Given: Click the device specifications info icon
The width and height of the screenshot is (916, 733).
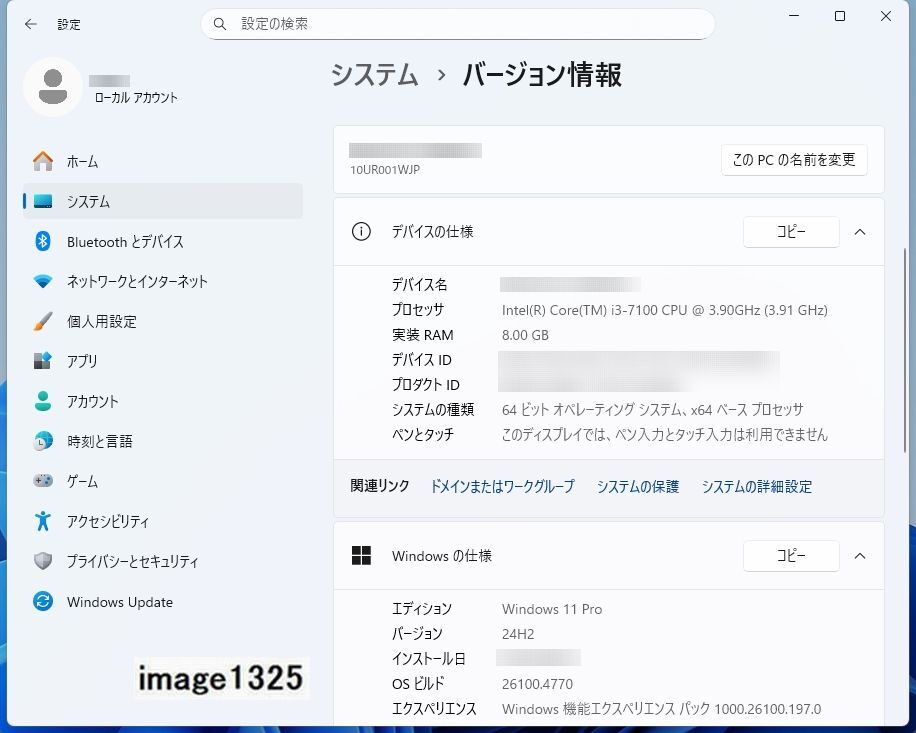Looking at the screenshot, I should click(361, 232).
